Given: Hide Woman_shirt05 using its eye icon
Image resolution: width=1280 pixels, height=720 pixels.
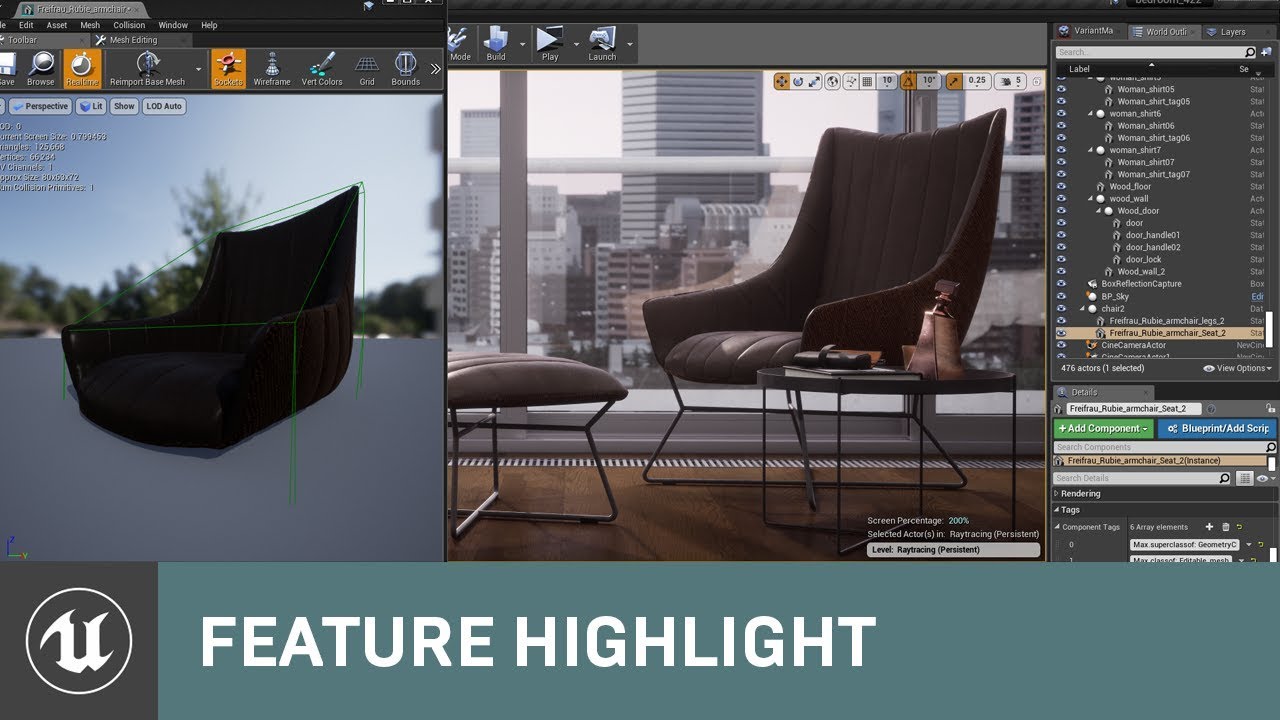Looking at the screenshot, I should 1062,89.
